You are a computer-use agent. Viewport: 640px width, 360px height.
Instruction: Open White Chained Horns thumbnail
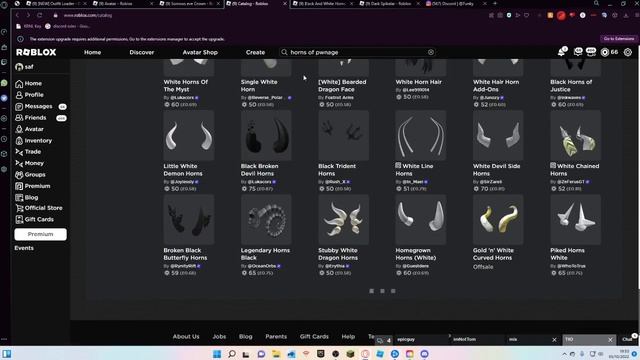pyautogui.click(x=576, y=136)
